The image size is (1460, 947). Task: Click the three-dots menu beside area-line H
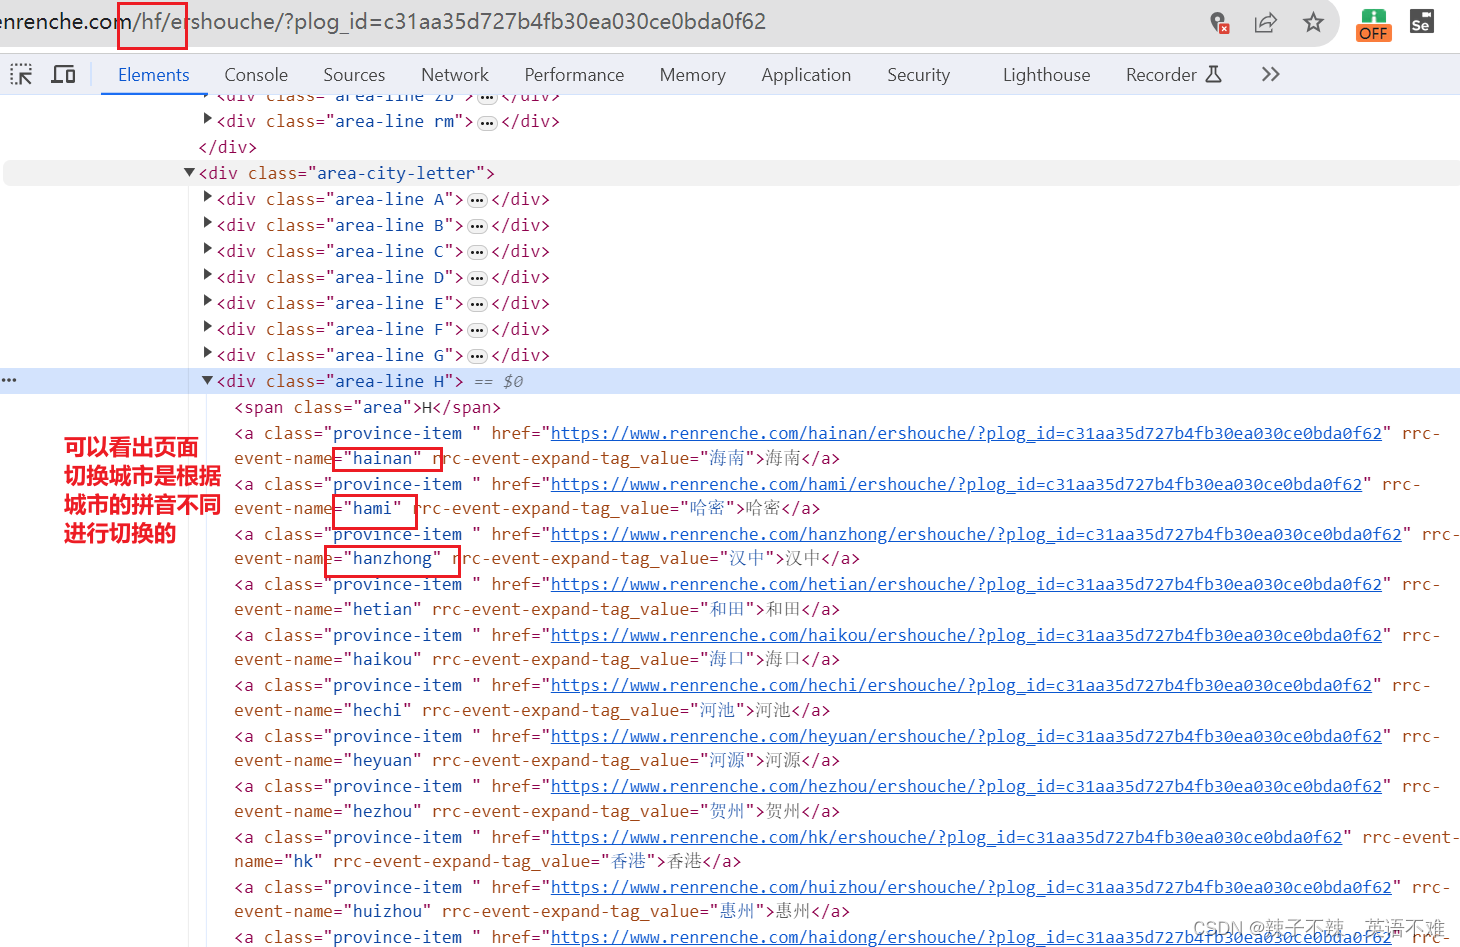click(x=9, y=380)
